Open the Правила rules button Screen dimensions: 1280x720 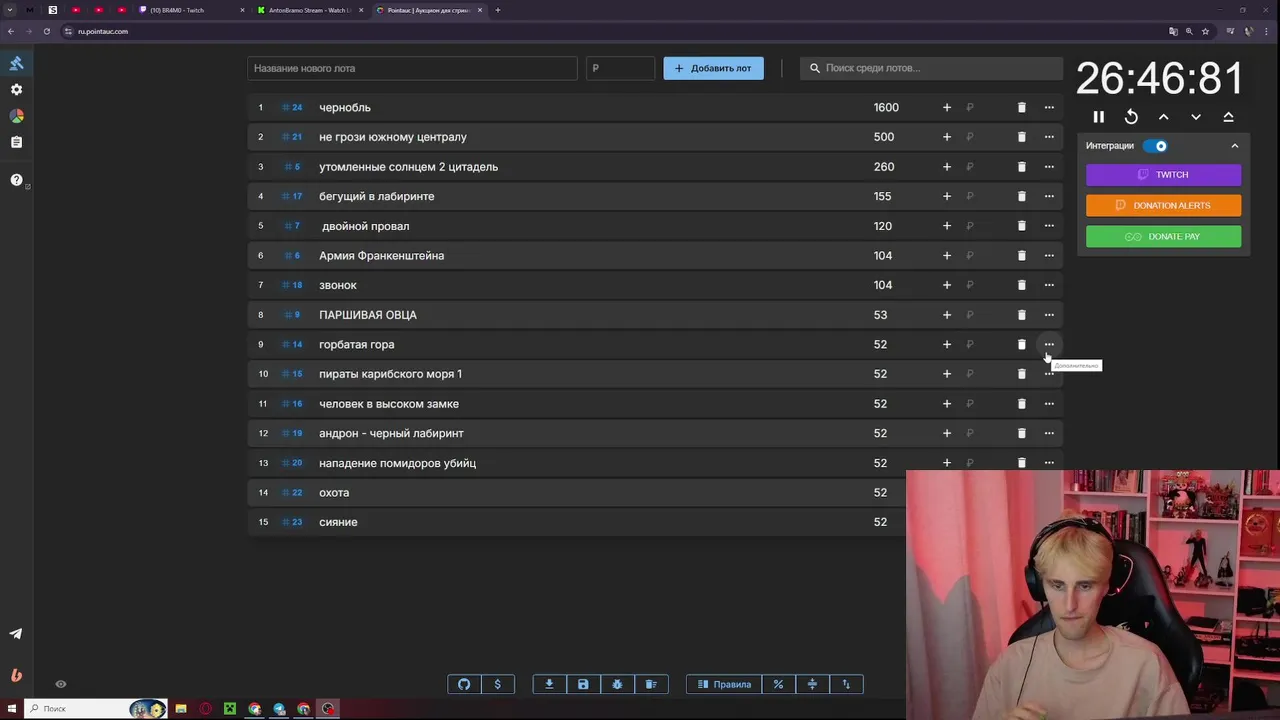point(724,684)
